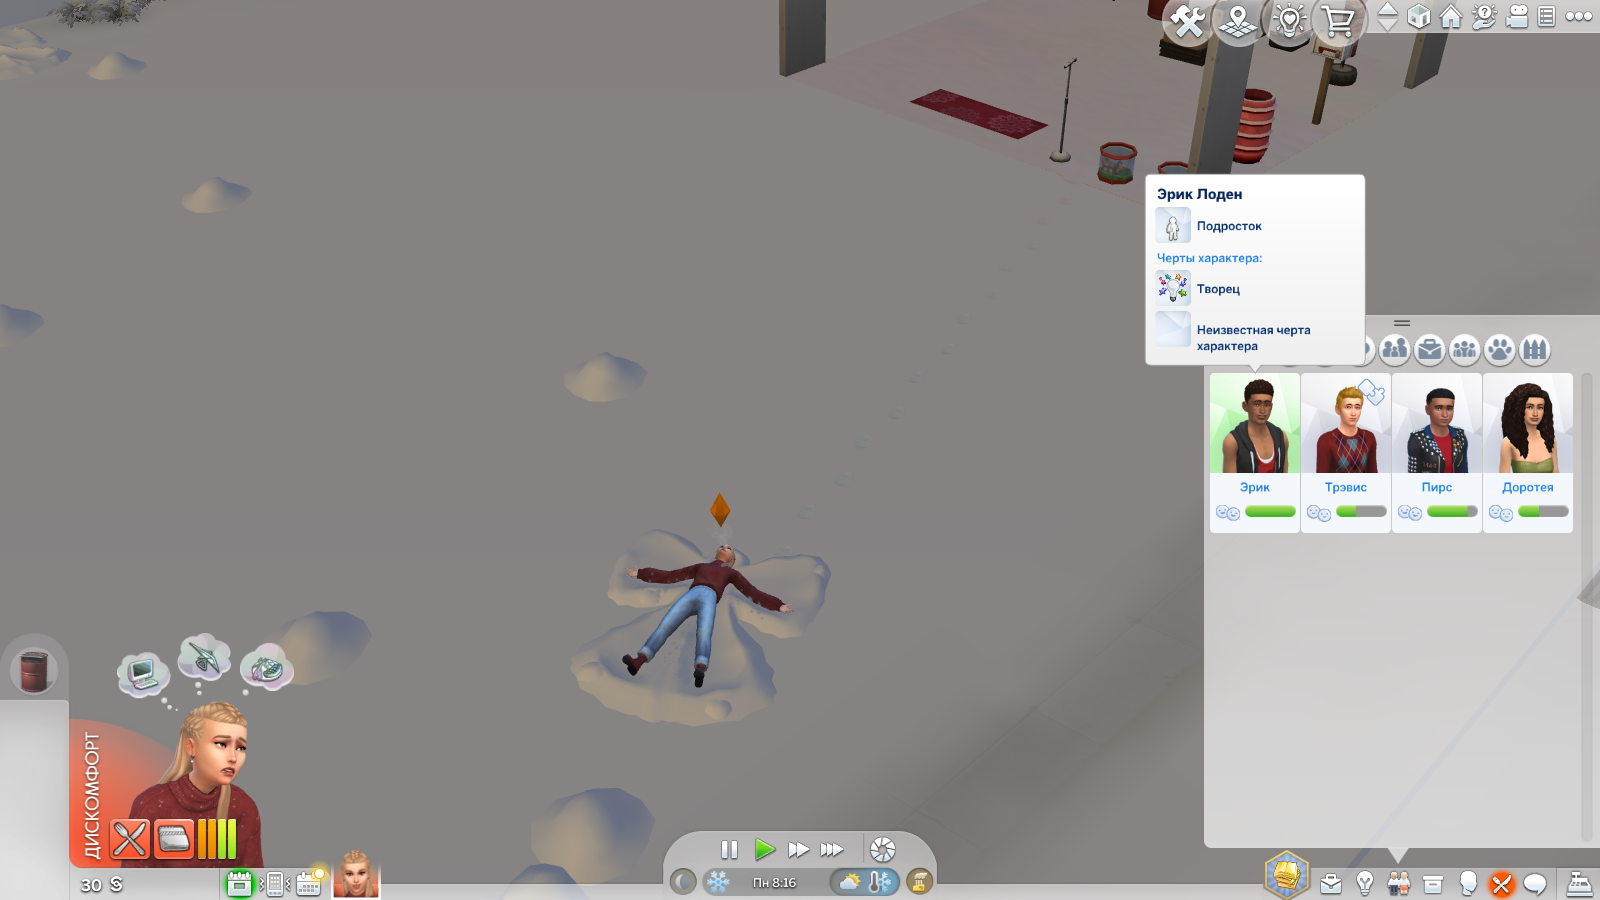The width and height of the screenshot is (1600, 900).
Task: Click Доротея's friendship bar
Action: click(1543, 512)
